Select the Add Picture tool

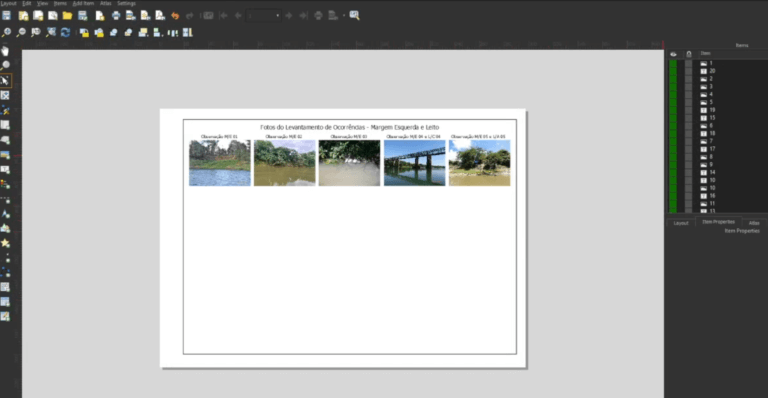[x=5, y=155]
